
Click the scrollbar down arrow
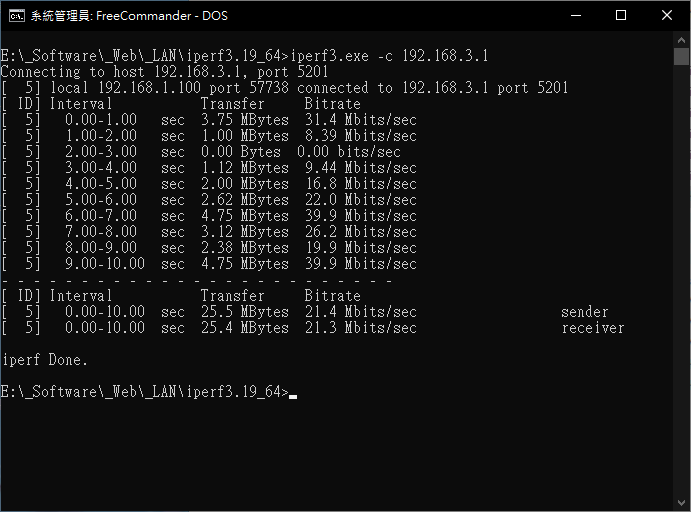(x=681, y=503)
